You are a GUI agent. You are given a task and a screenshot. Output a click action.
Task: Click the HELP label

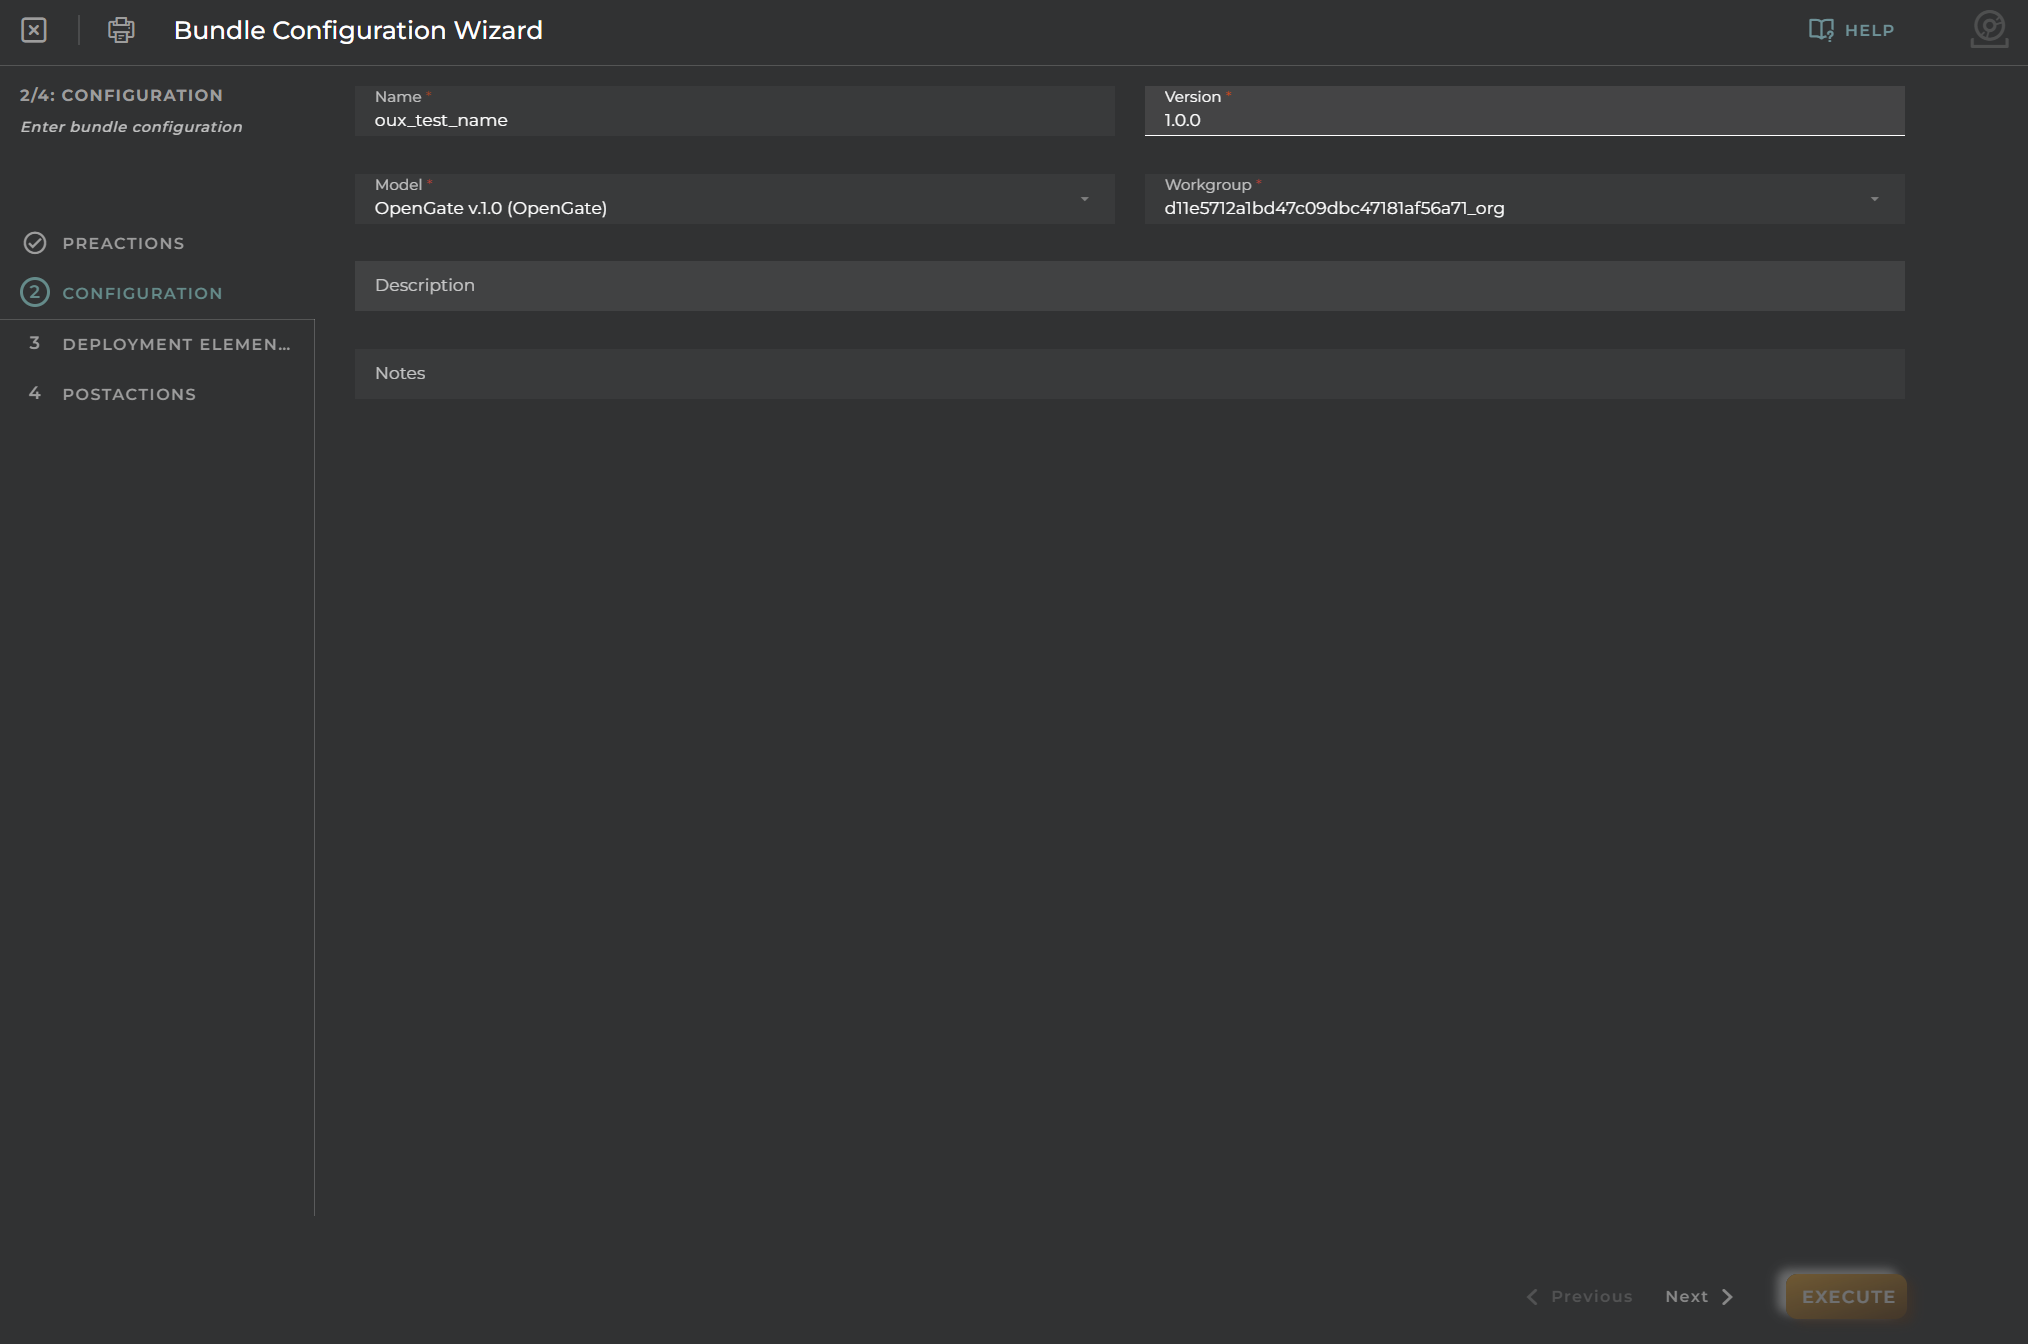pos(1869,30)
